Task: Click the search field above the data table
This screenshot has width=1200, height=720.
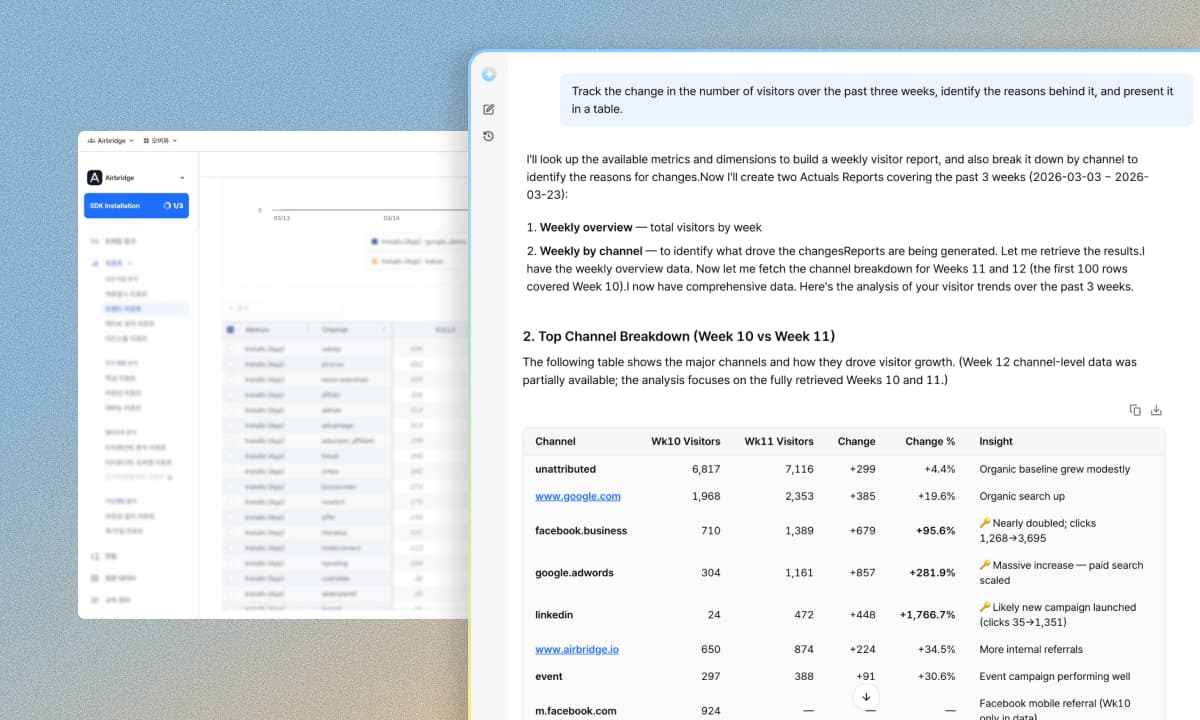Action: coord(281,308)
